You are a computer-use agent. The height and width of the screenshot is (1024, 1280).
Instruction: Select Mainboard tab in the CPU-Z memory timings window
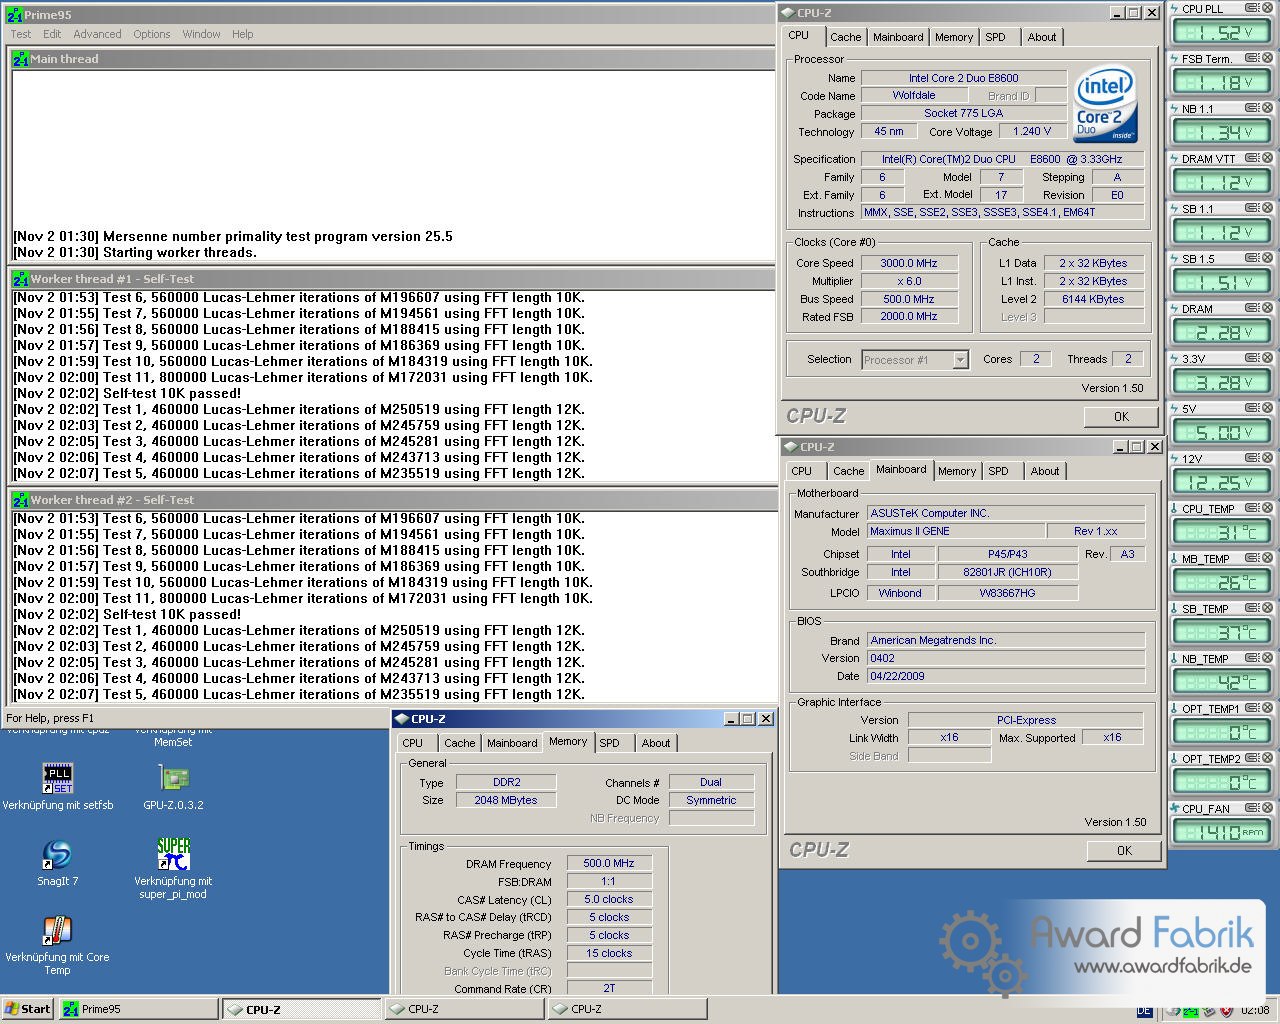pos(512,743)
